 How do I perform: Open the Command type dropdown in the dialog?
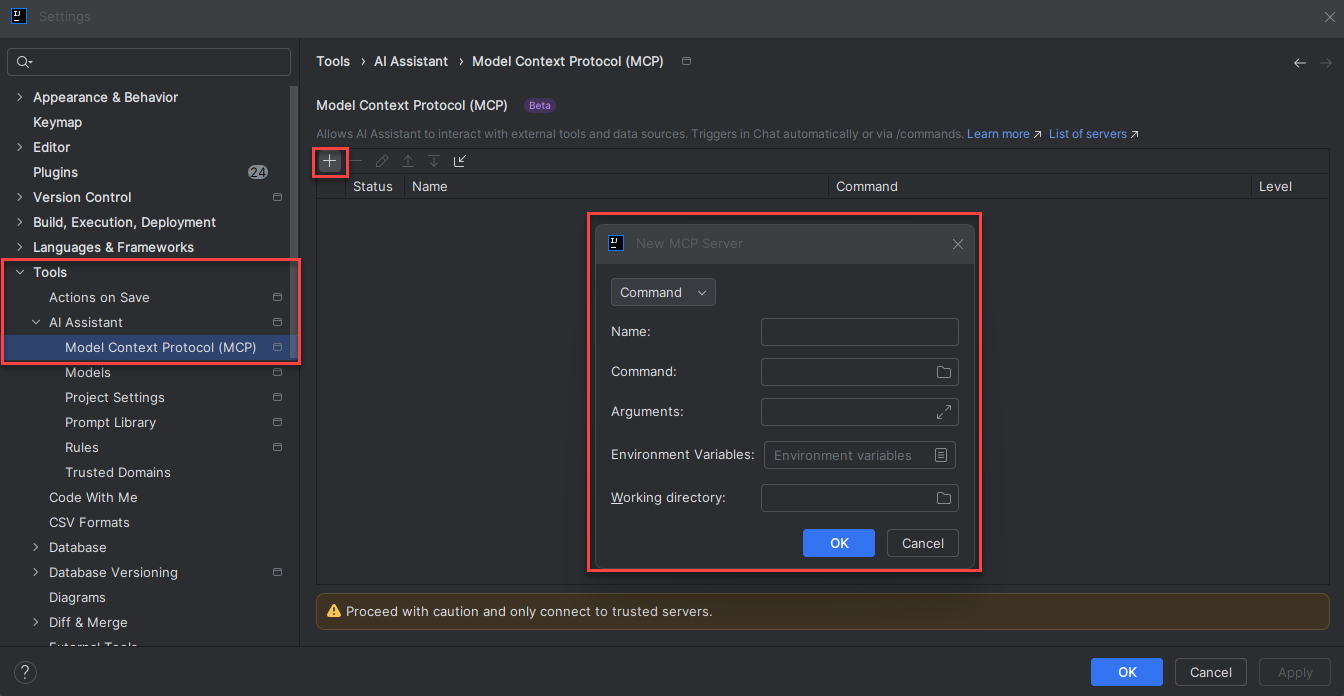pos(662,291)
